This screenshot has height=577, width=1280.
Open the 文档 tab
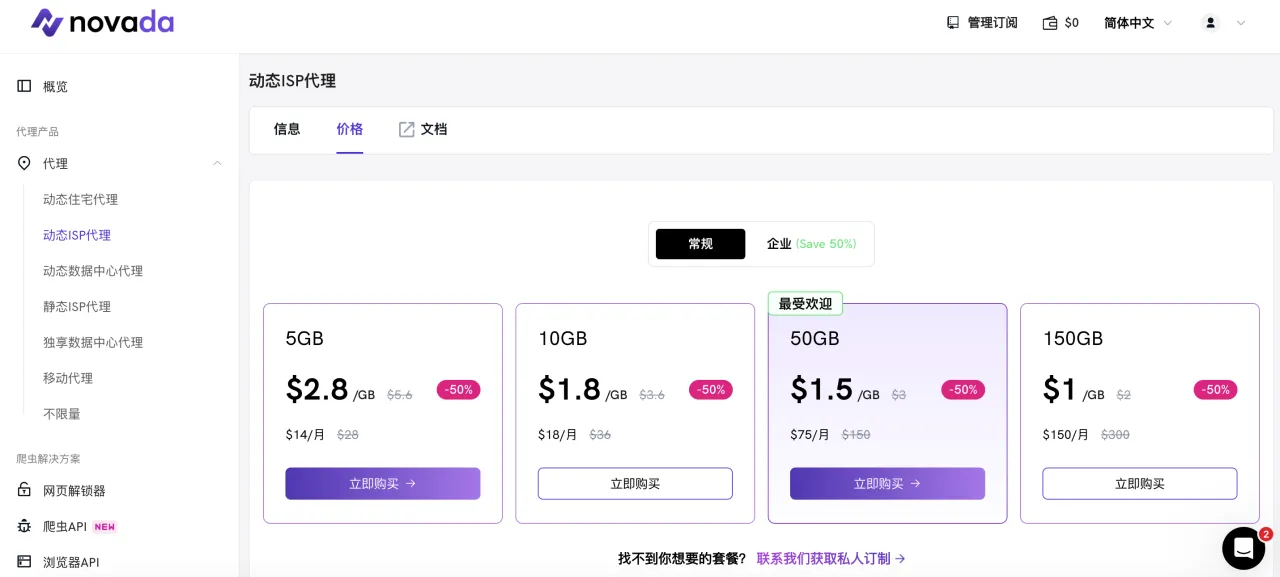point(423,129)
